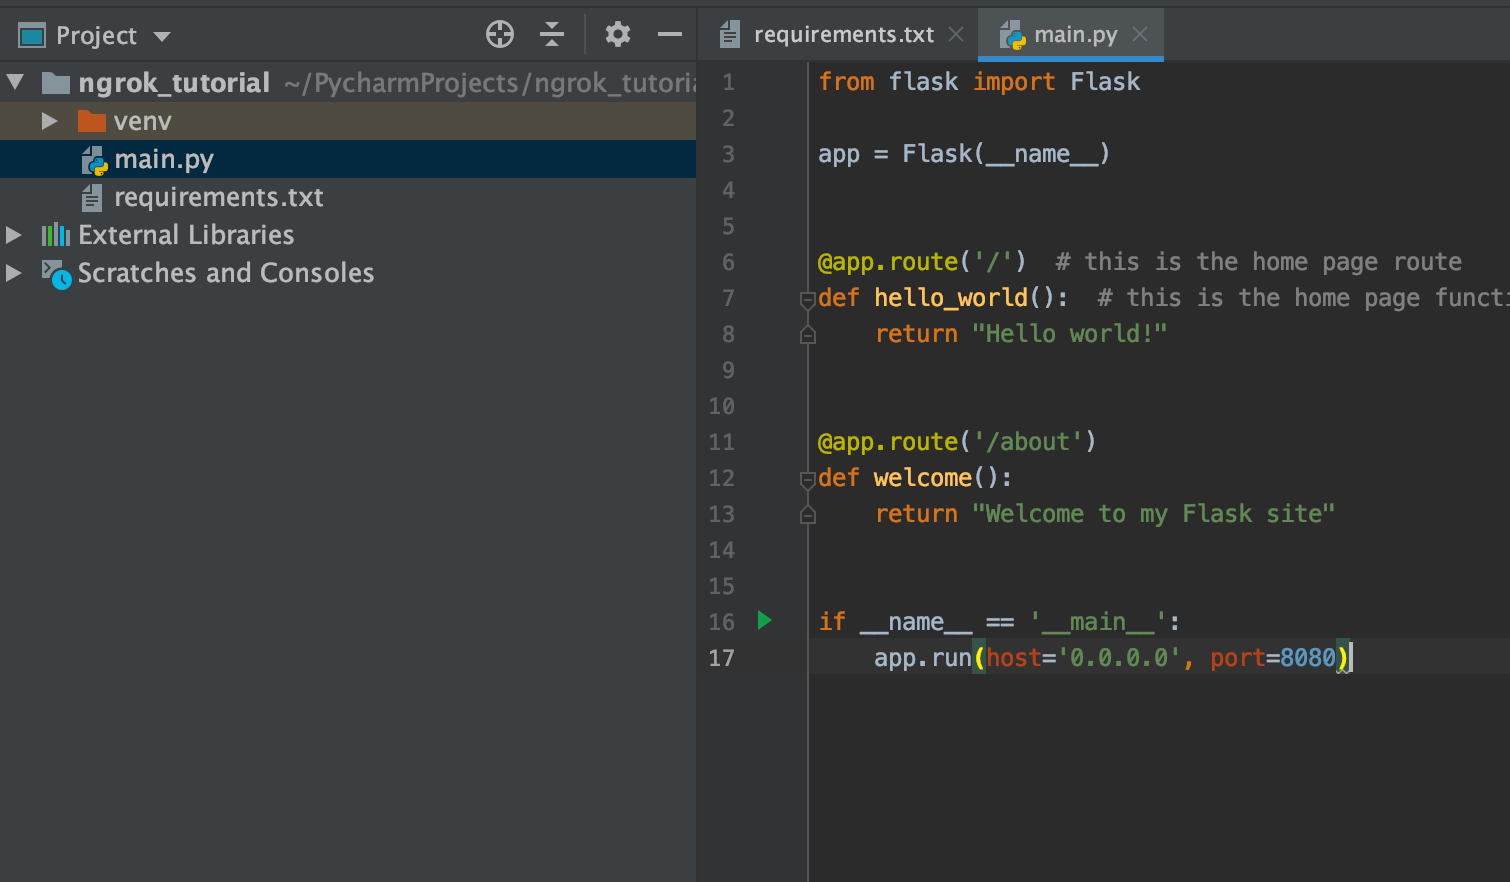The width and height of the screenshot is (1510, 882).
Task: Click line number 10 in the gutter
Action: click(721, 406)
